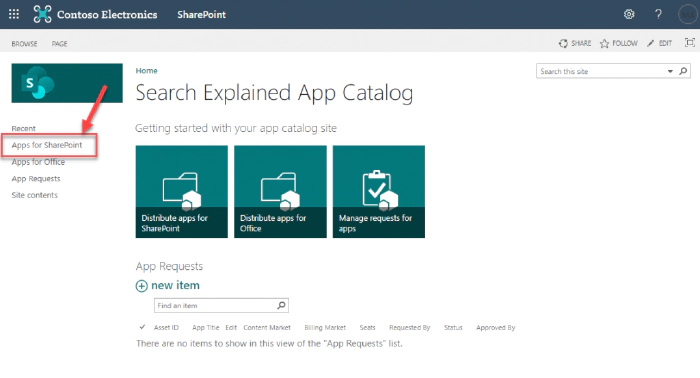Toggle select-all checkmark in list header
This screenshot has width=700, height=378.
pos(142,327)
